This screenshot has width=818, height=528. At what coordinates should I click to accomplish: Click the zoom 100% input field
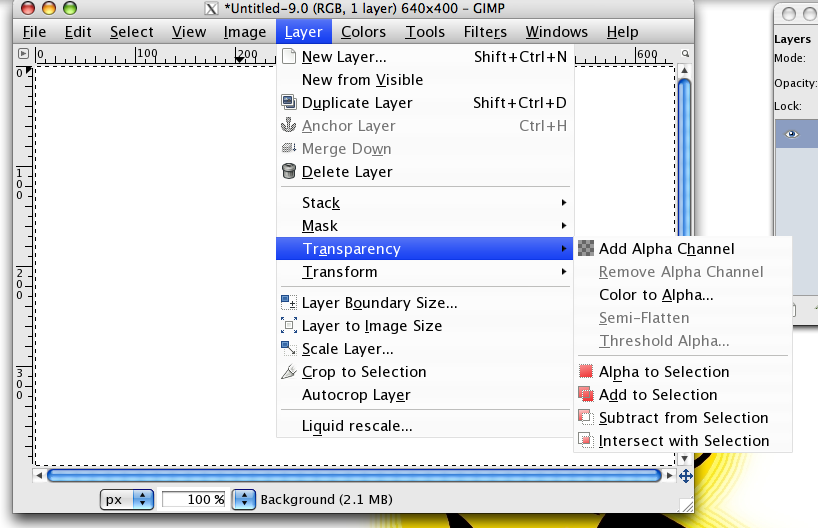coord(194,499)
